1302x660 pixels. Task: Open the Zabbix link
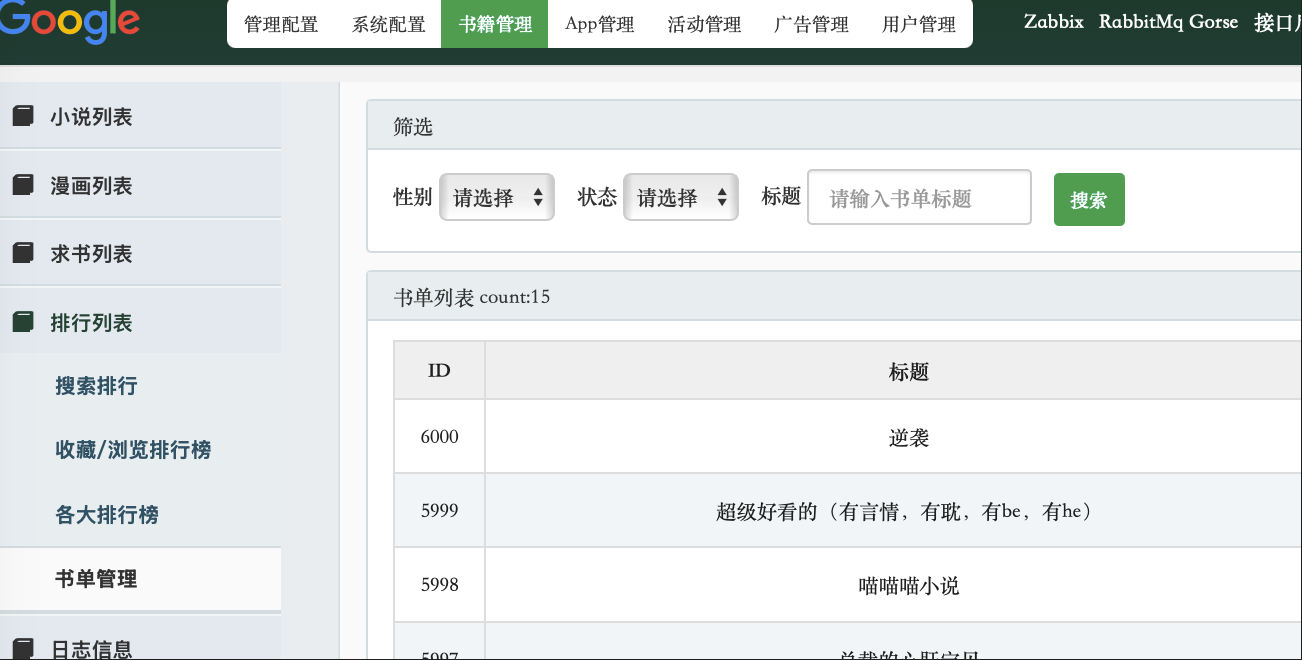pos(1054,22)
